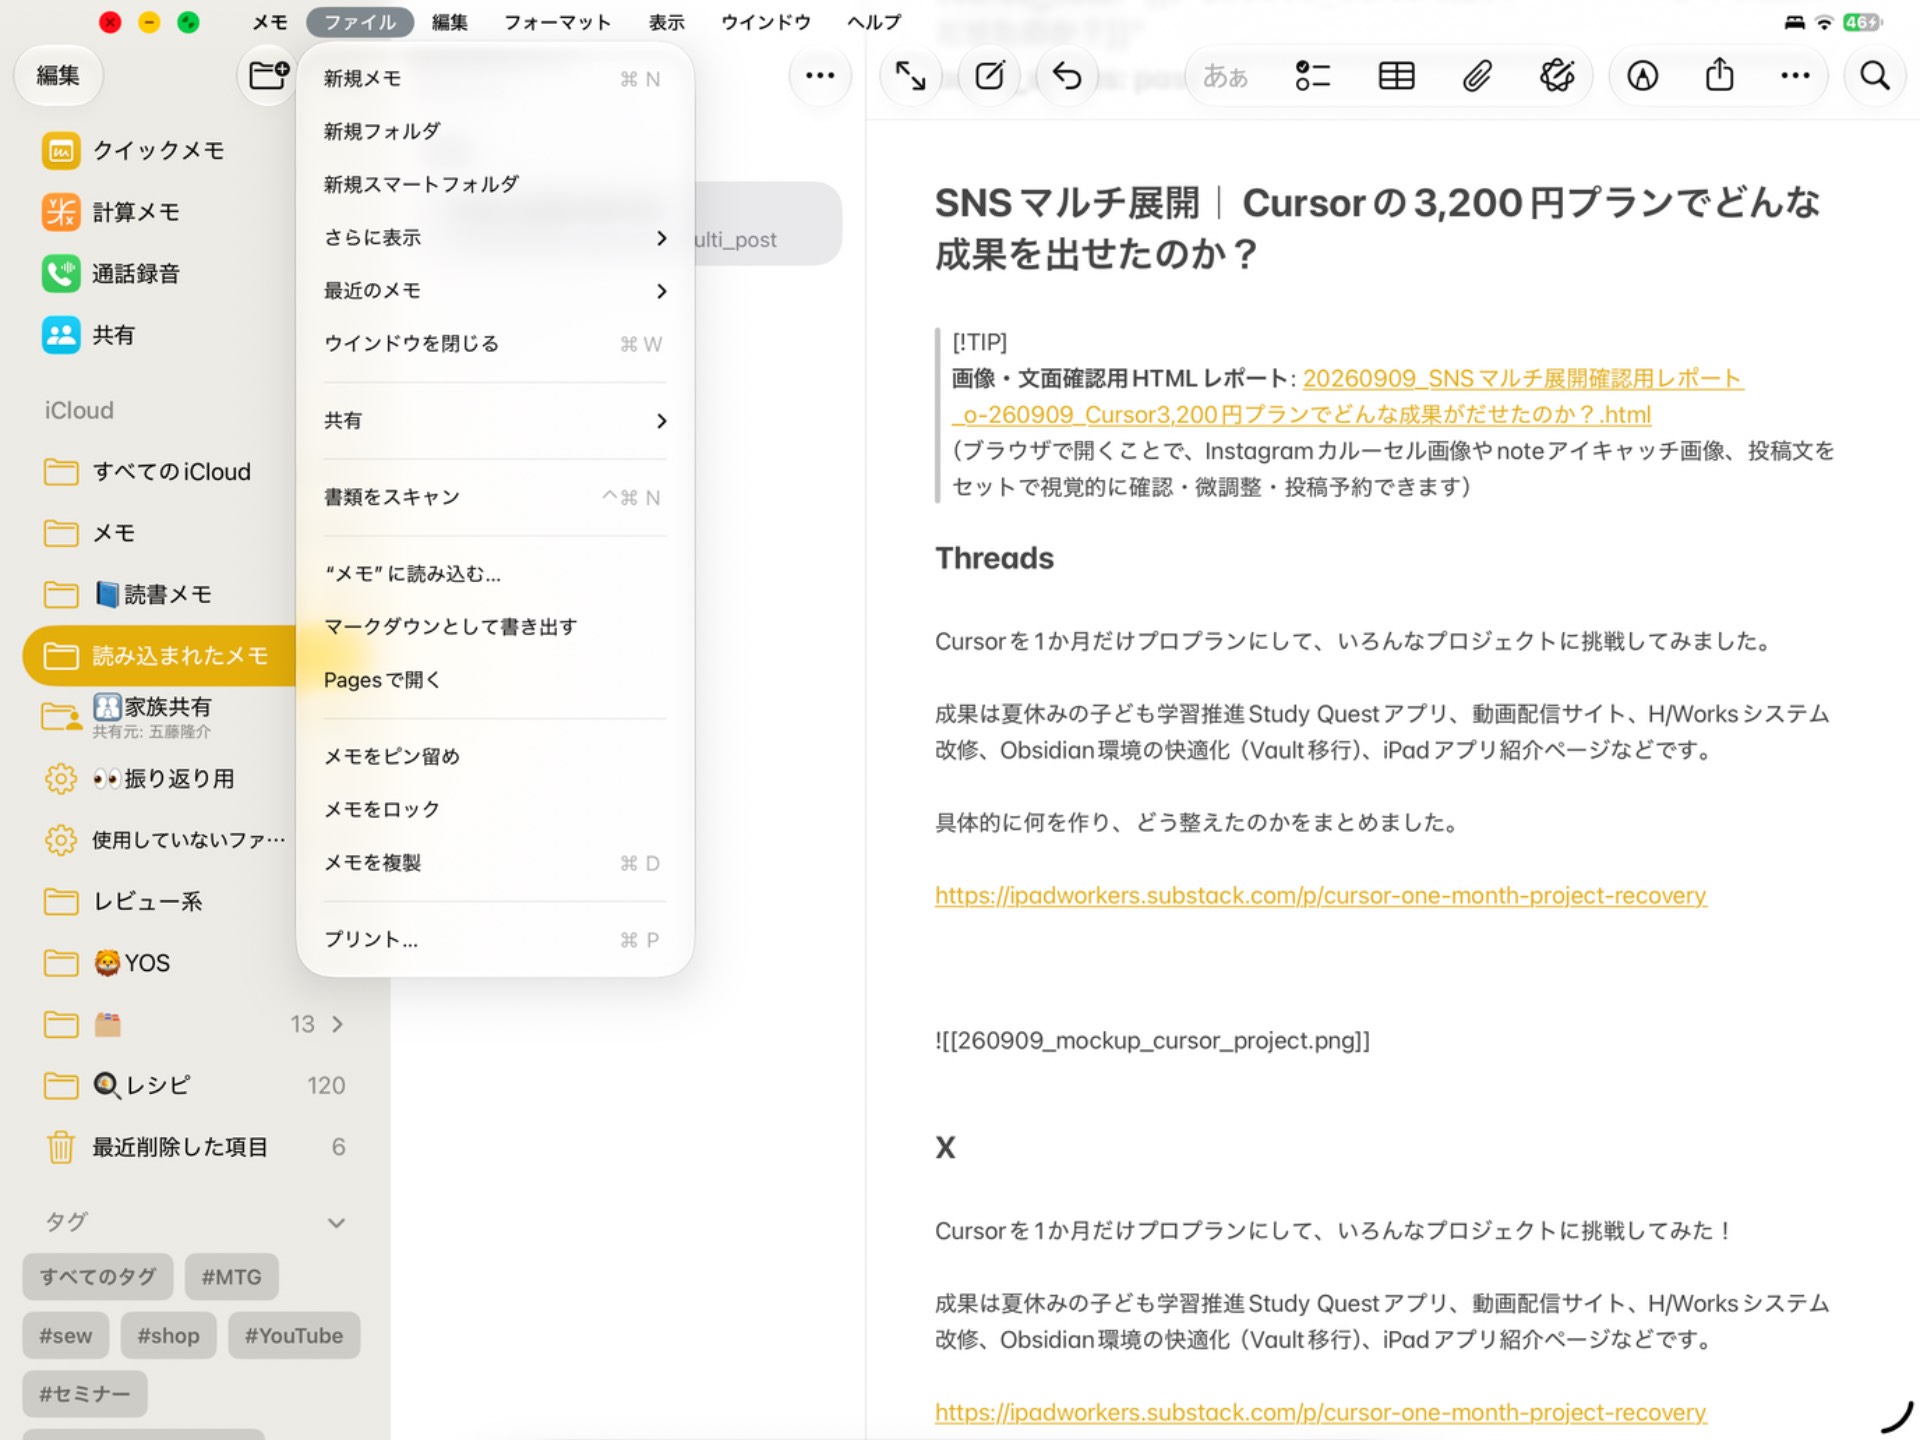Attach a file with paperclip icon
Screen dimensions: 1920x1440
tap(1476, 76)
